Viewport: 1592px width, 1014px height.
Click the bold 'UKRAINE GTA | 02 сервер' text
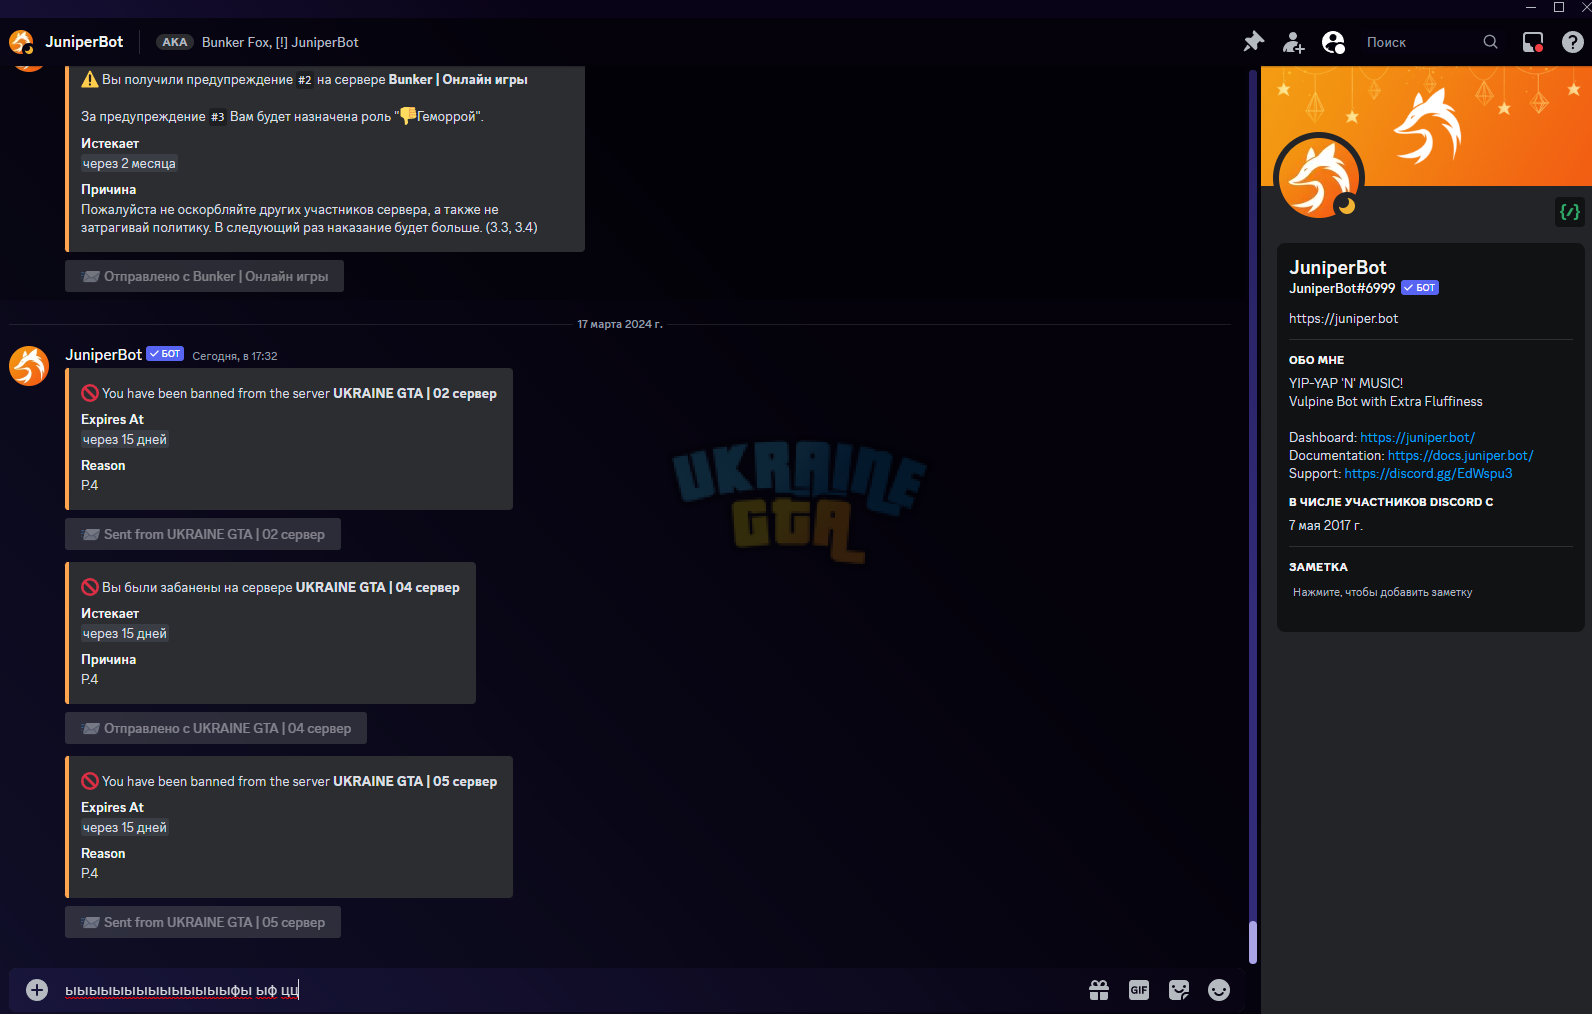click(415, 394)
